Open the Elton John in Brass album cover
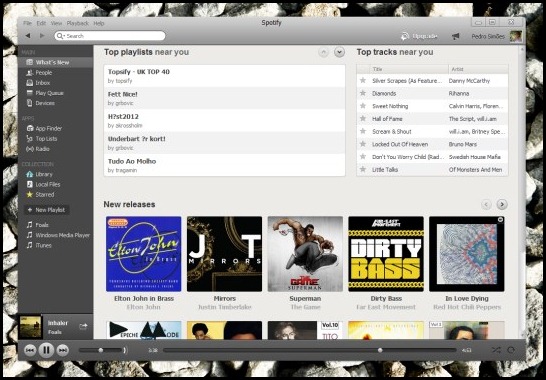546x380 pixels. 143,254
